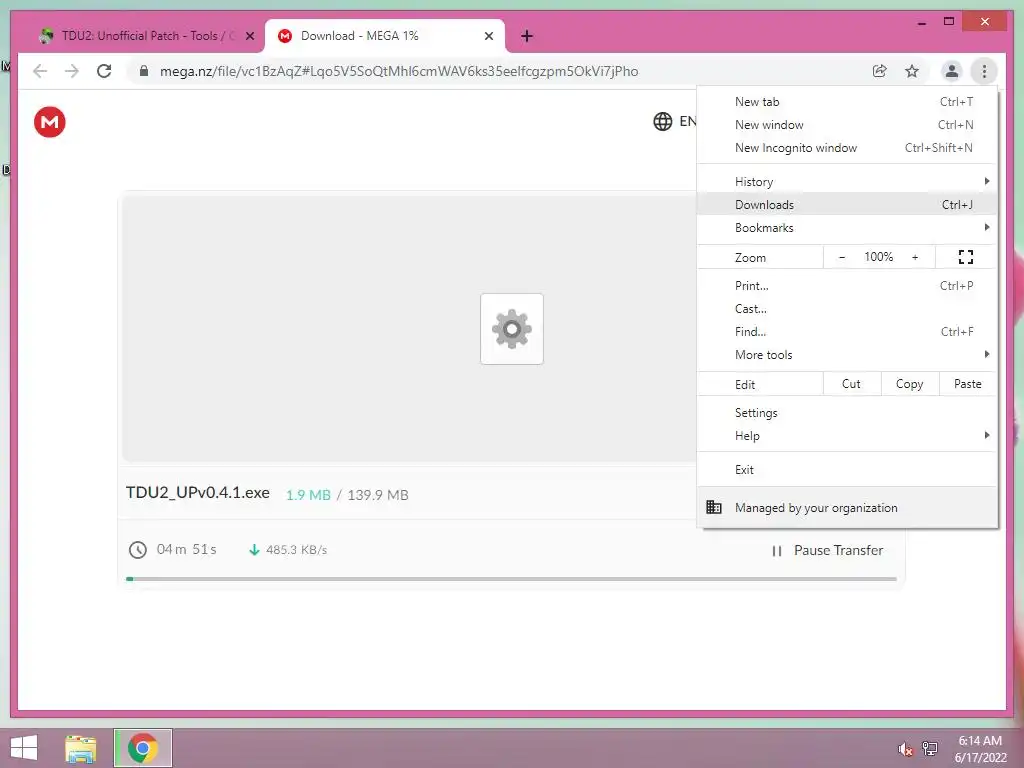The height and width of the screenshot is (768, 1024).
Task: Select Find... in the menu
Action: coord(847,332)
